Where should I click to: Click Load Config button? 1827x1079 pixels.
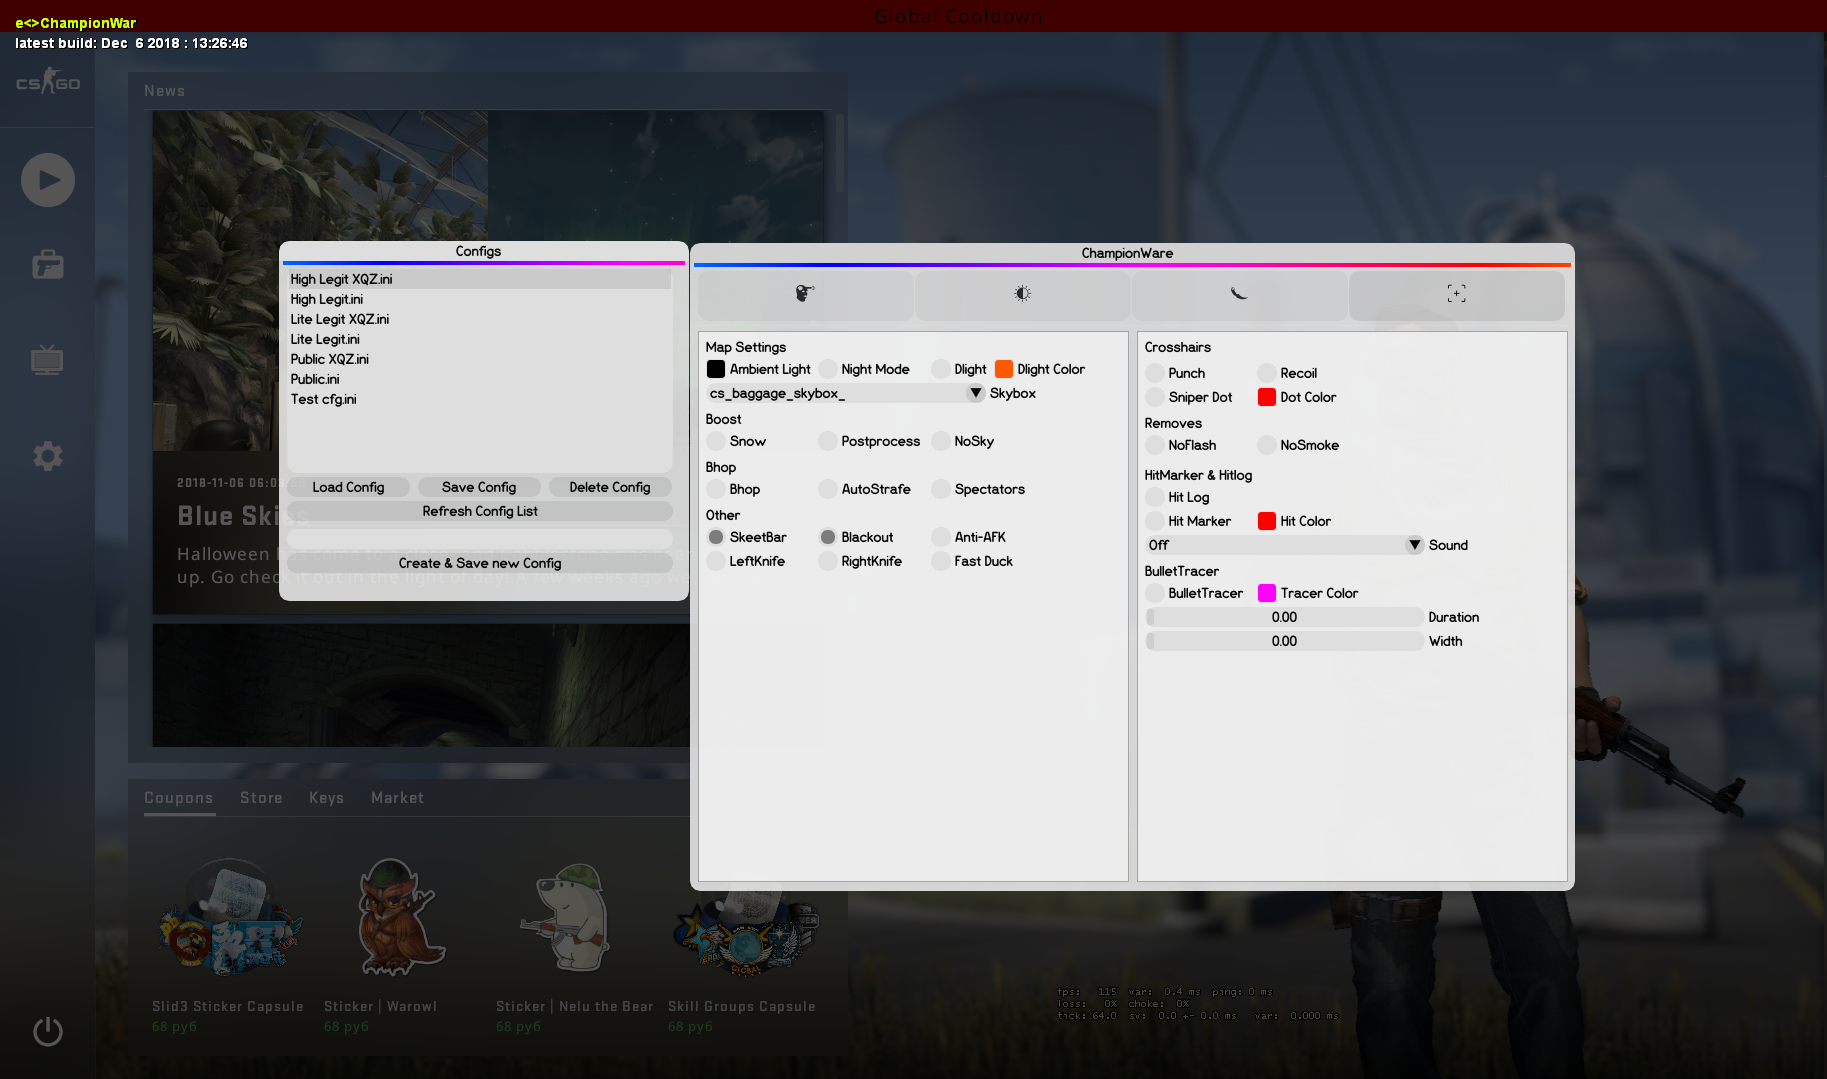coord(348,487)
